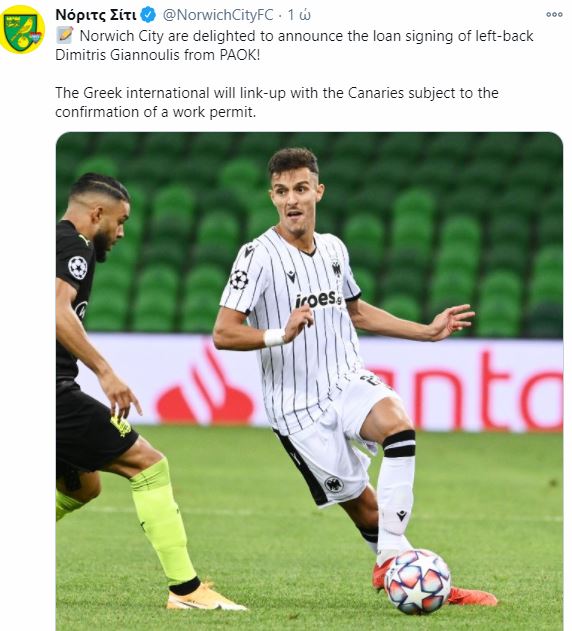Image resolution: width=572 pixels, height=631 pixels.
Task: Click the loan signing announcement text
Action: coord(294,45)
